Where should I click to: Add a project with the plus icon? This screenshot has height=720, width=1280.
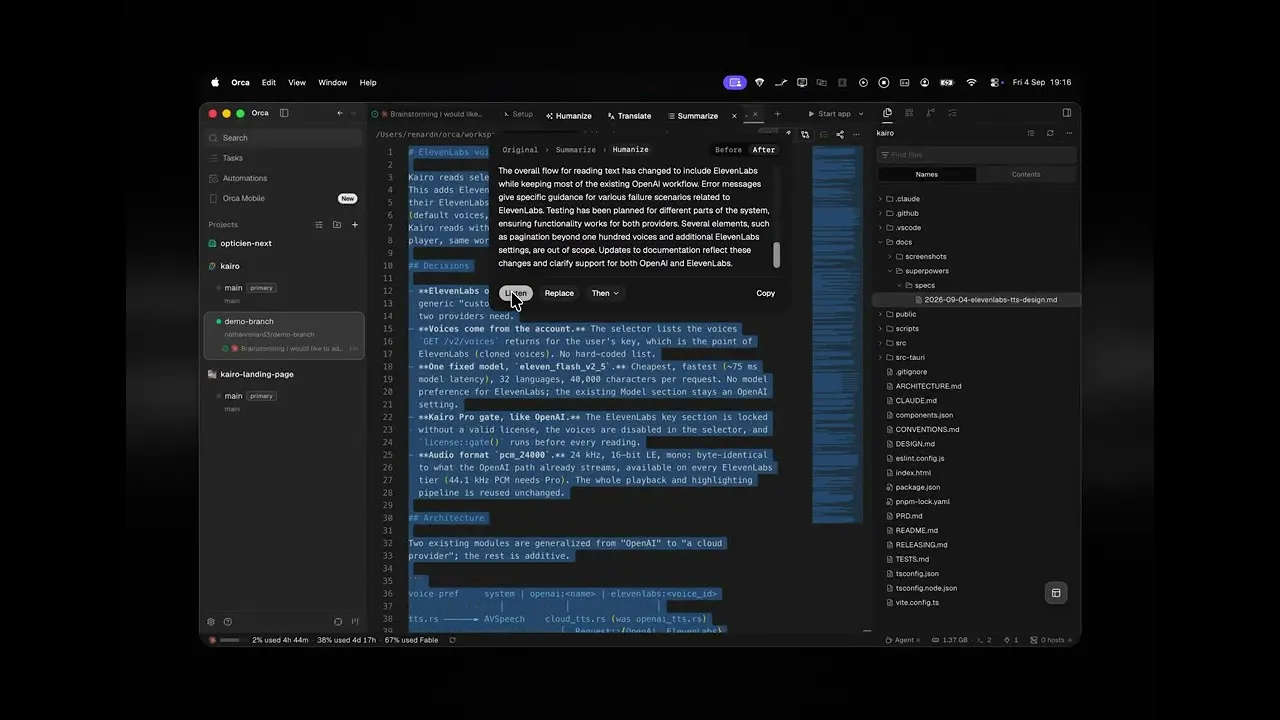[354, 225]
